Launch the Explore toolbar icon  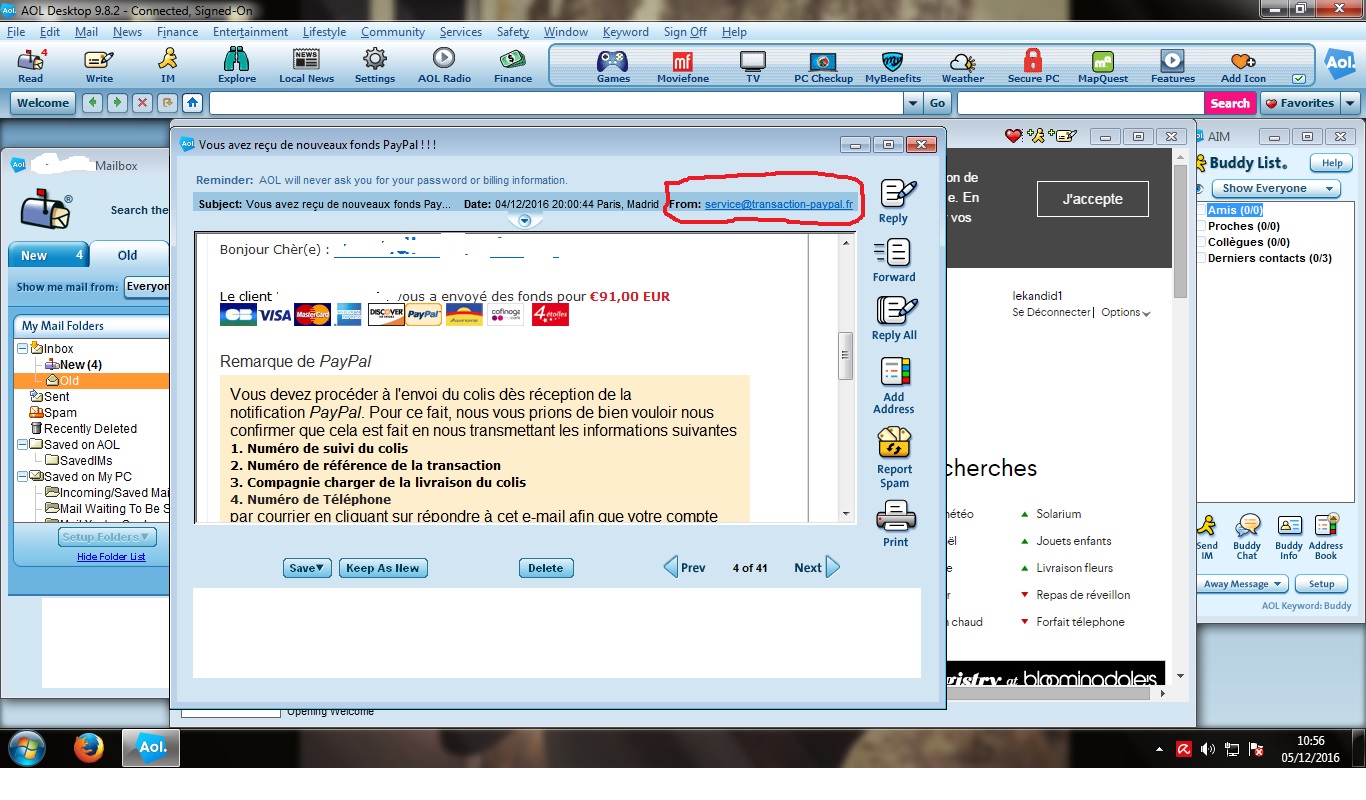point(237,66)
